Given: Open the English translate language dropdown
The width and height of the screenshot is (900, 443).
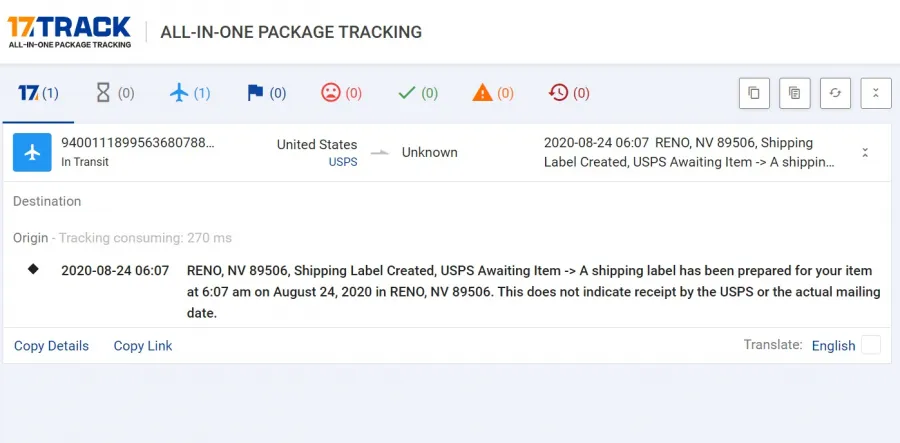Looking at the screenshot, I should click(833, 346).
